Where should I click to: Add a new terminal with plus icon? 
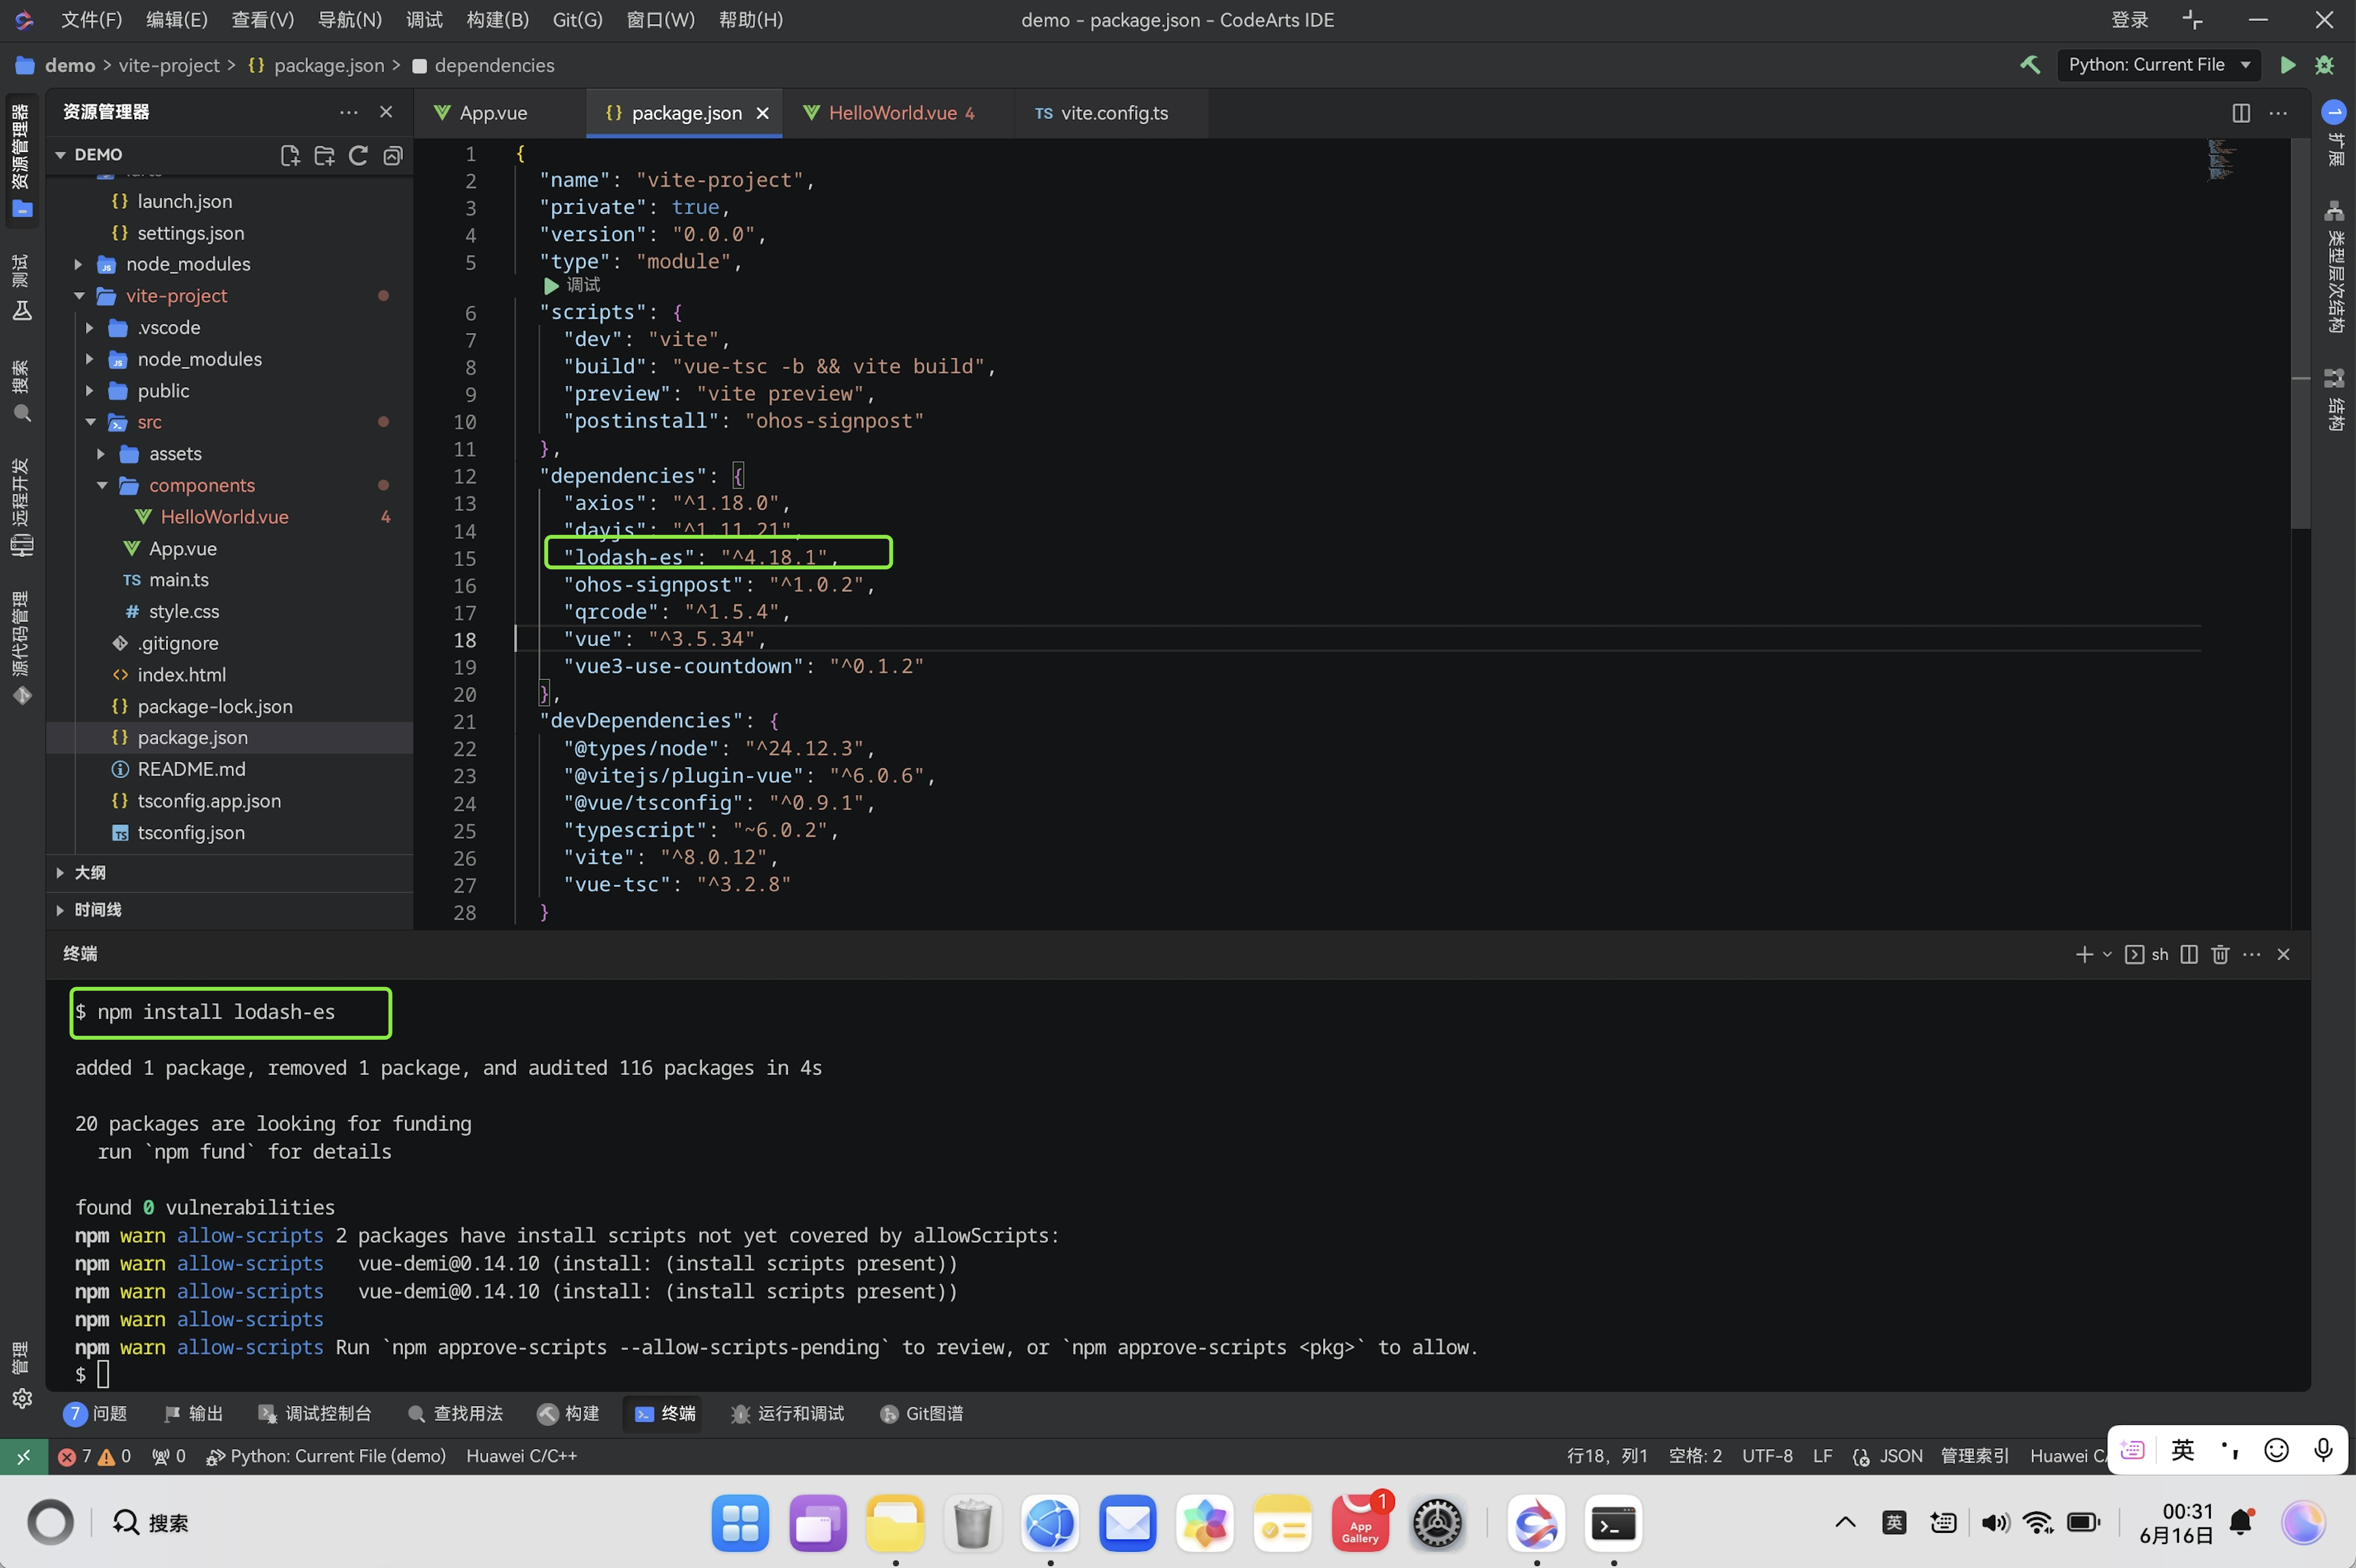pos(2084,954)
